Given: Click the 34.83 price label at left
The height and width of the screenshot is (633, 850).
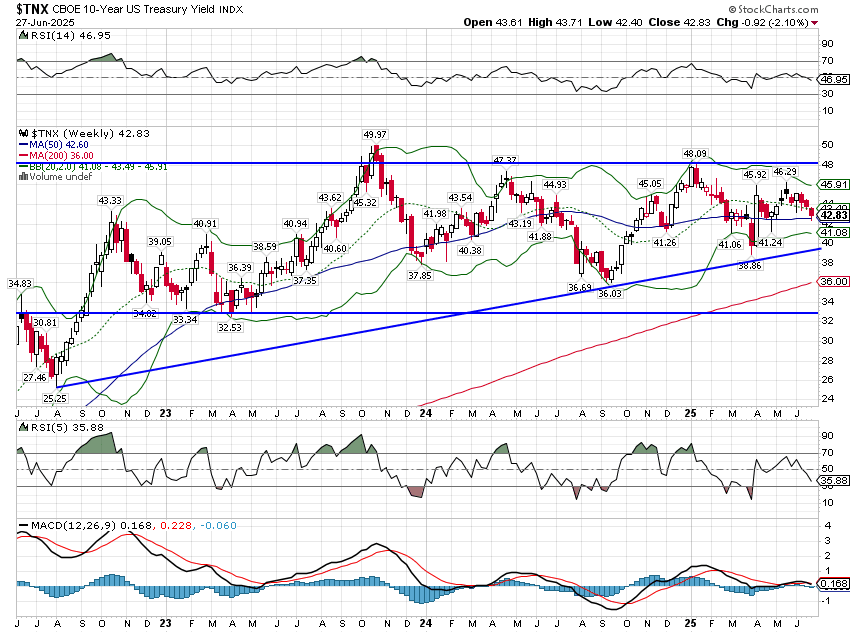Looking at the screenshot, I should (x=20, y=283).
